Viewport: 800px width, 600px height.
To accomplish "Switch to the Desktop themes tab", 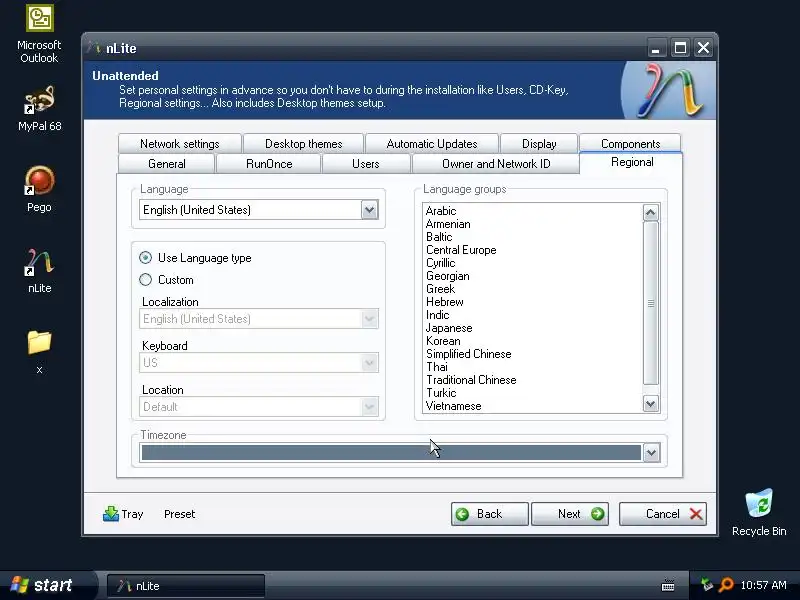I will (x=304, y=144).
